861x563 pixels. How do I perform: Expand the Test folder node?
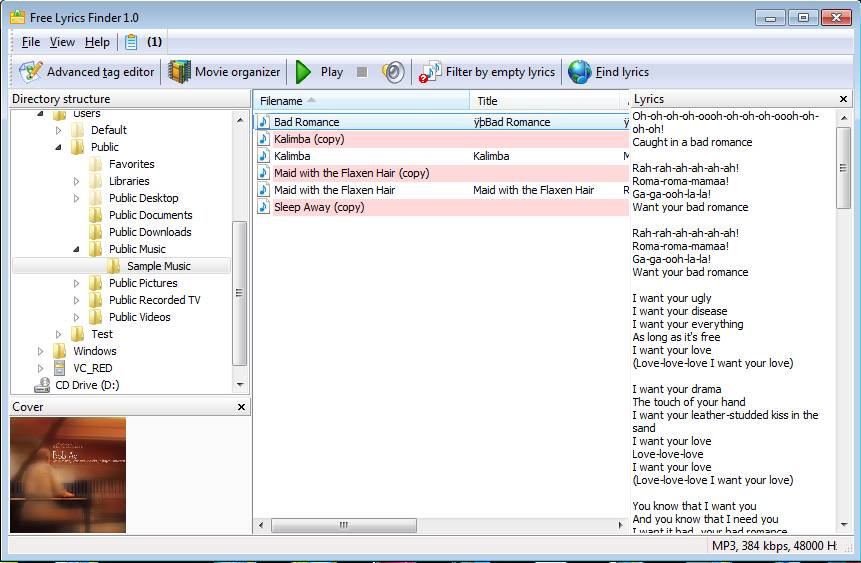(x=59, y=334)
